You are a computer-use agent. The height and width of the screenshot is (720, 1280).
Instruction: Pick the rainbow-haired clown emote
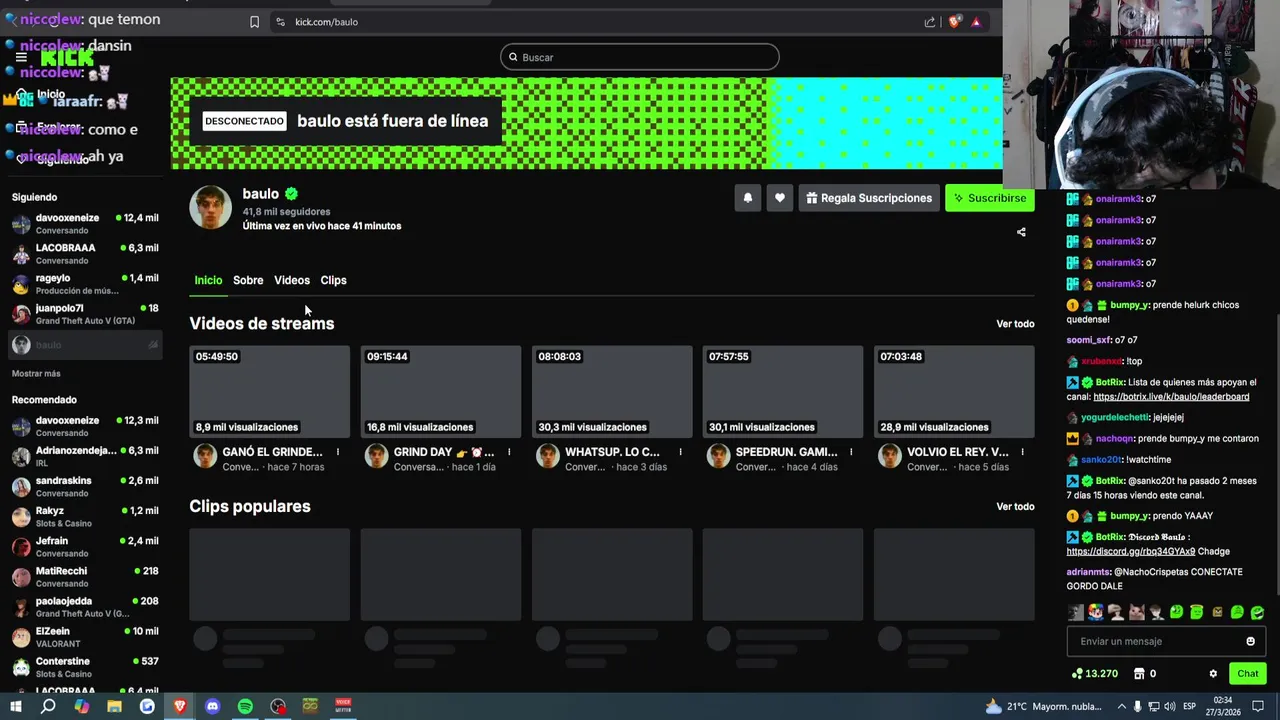click(x=1096, y=612)
